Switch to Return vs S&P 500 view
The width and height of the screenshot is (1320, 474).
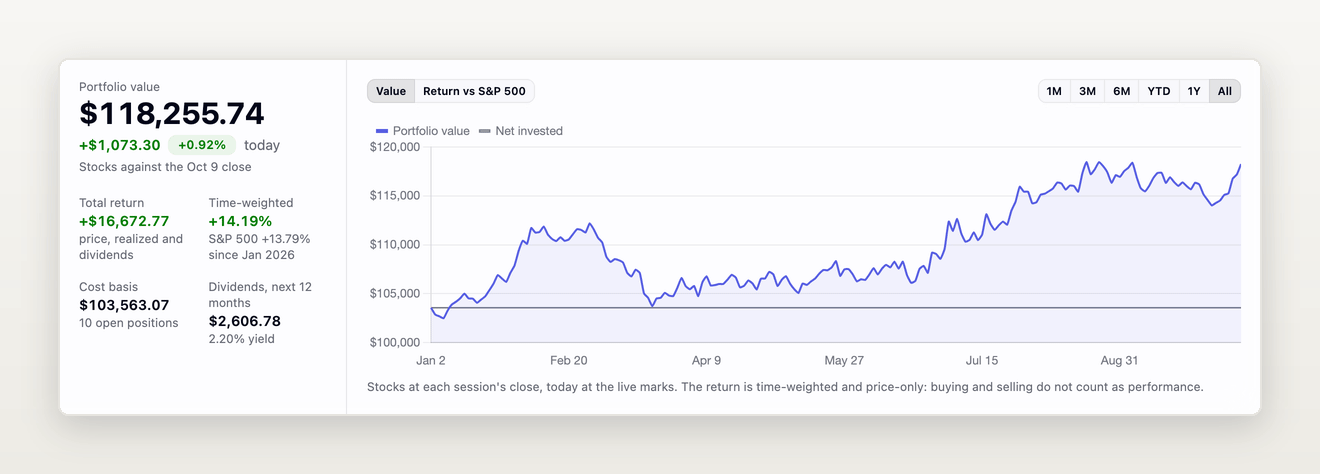click(474, 91)
